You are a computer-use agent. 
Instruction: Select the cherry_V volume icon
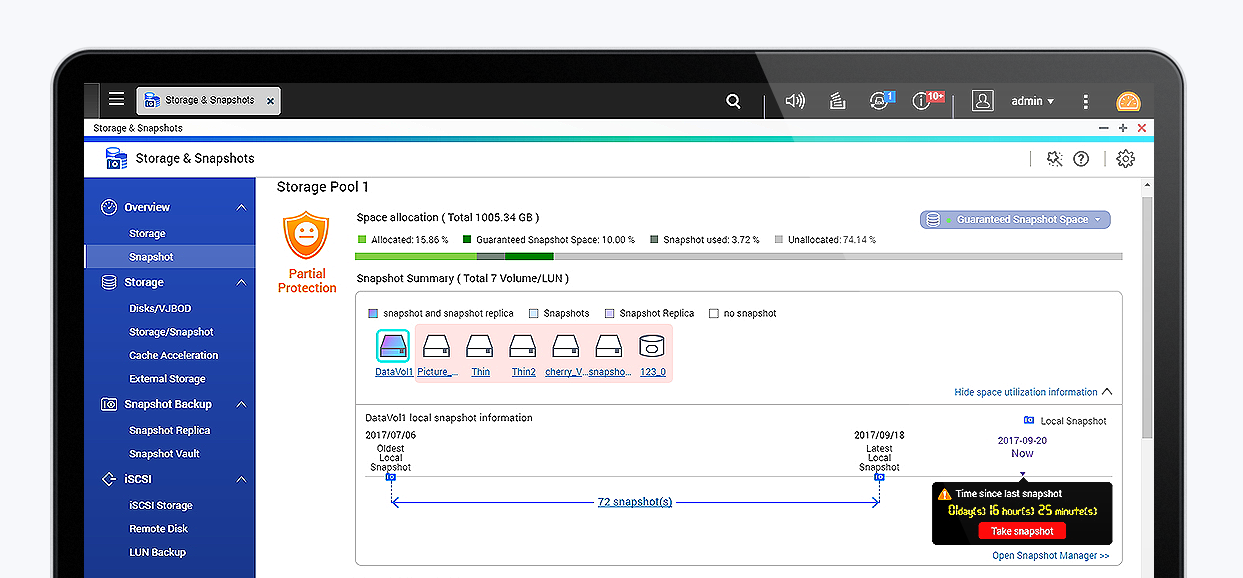click(566, 346)
